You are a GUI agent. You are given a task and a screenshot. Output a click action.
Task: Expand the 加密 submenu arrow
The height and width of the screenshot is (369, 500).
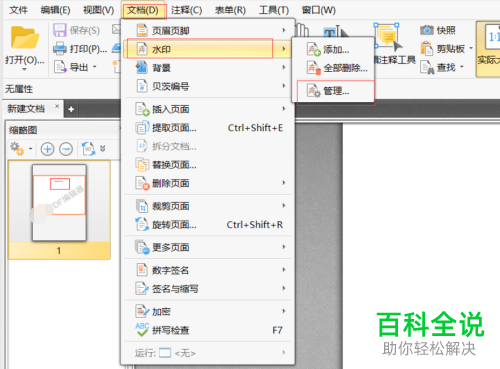(x=284, y=311)
